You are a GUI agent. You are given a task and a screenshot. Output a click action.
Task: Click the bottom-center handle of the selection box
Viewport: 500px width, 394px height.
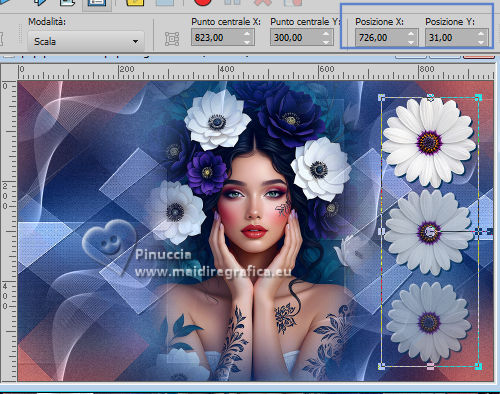(430, 367)
